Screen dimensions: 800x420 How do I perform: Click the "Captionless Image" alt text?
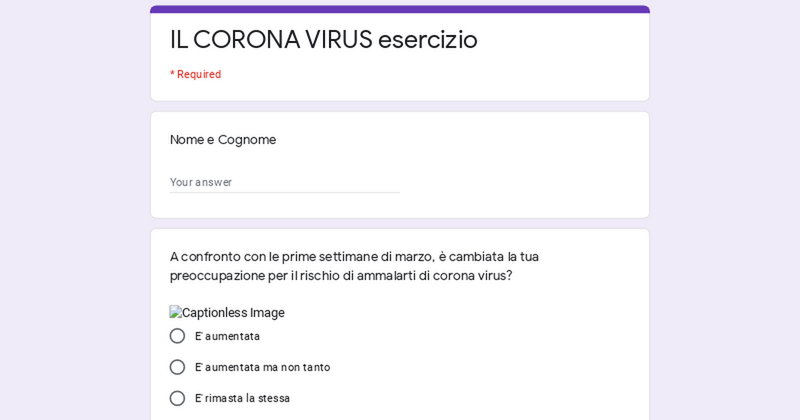pyautogui.click(x=233, y=313)
